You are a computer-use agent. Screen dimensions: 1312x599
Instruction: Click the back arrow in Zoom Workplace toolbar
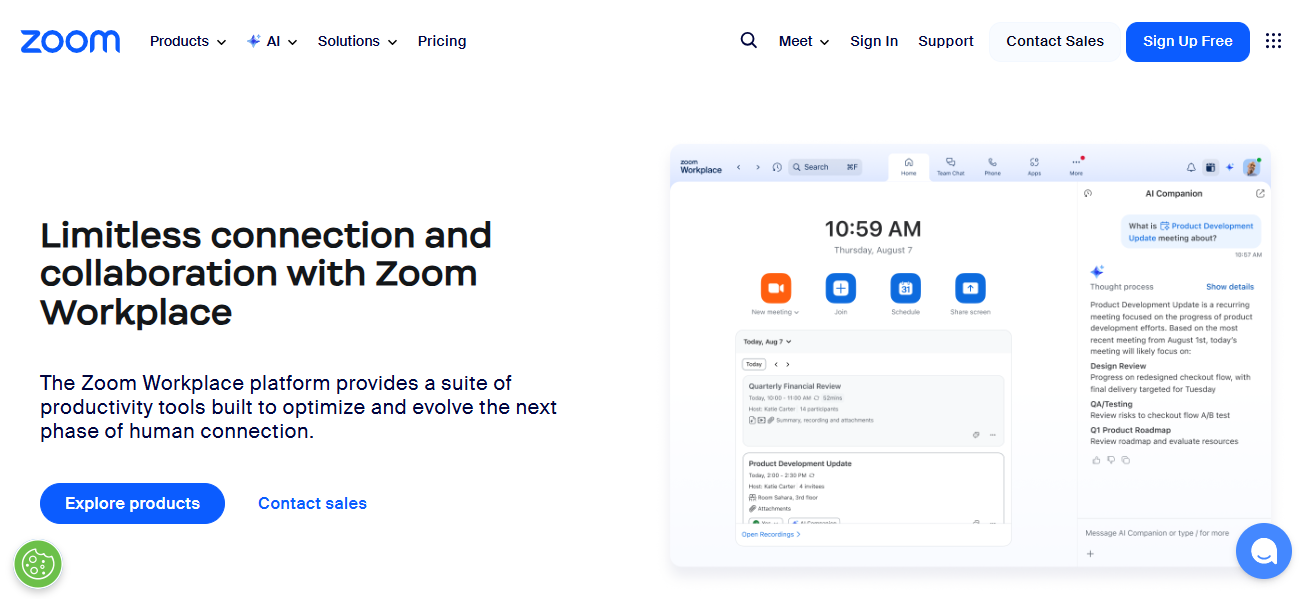click(739, 167)
